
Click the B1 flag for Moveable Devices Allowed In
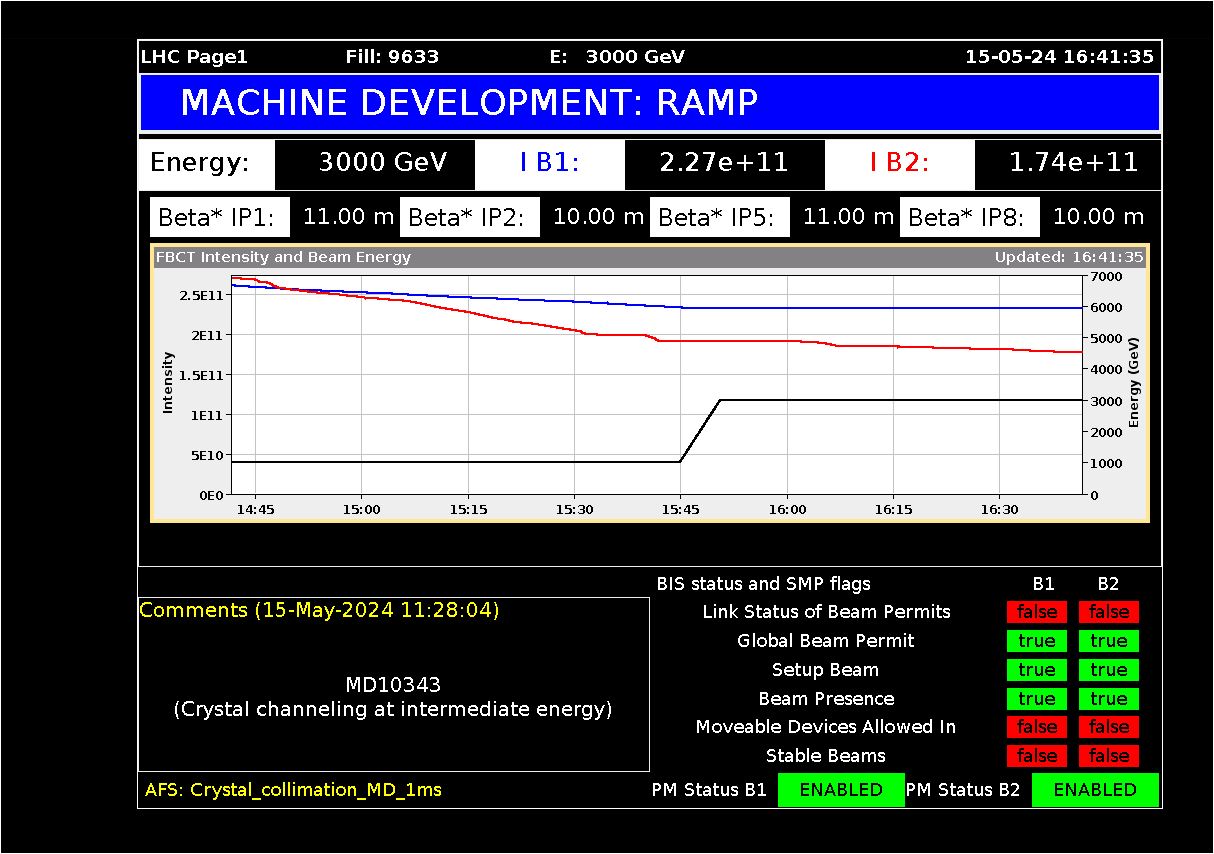(1037, 727)
